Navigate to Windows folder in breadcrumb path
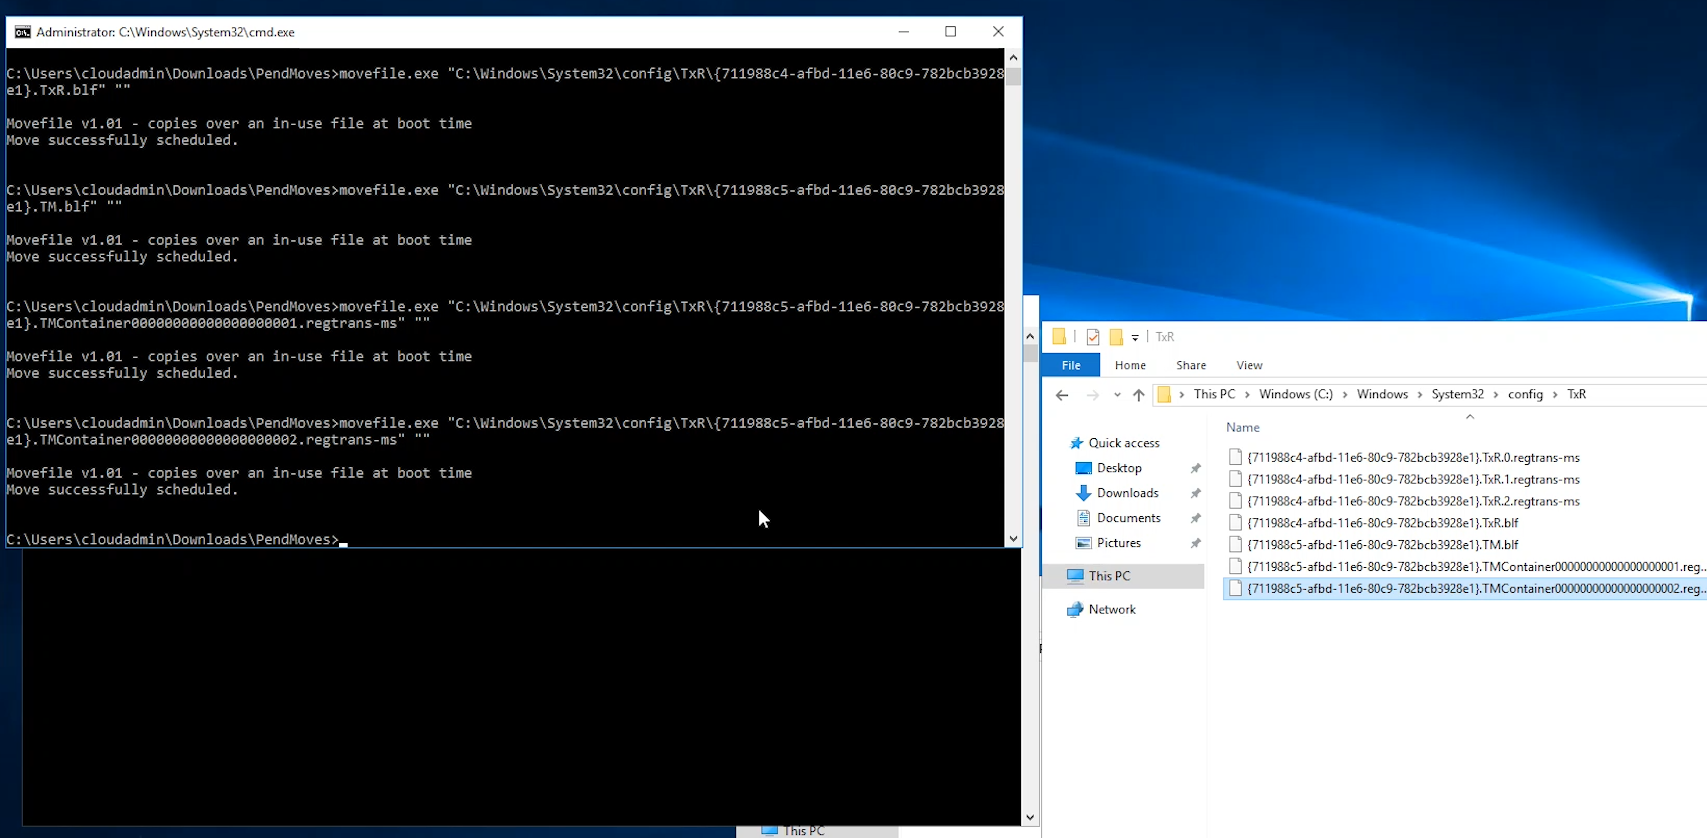 click(1382, 394)
